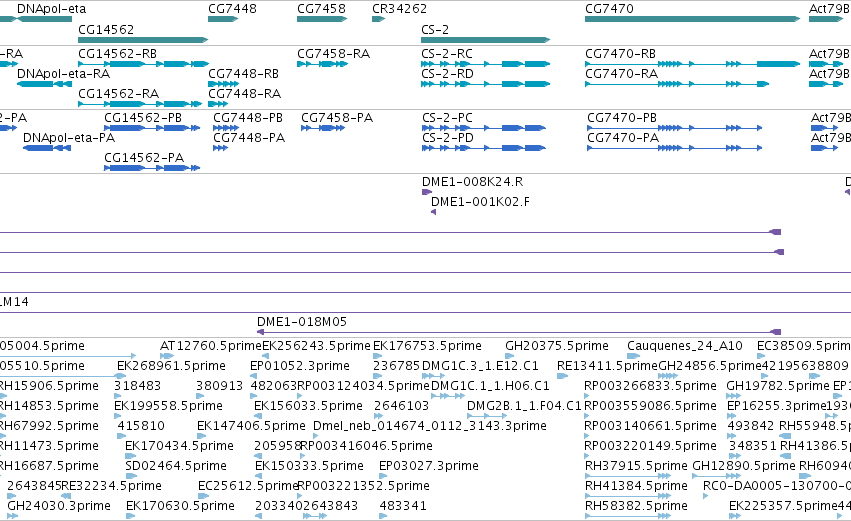The width and height of the screenshot is (851, 521).
Task: Select RH37915.5prime EST feature
Action: 628,475
